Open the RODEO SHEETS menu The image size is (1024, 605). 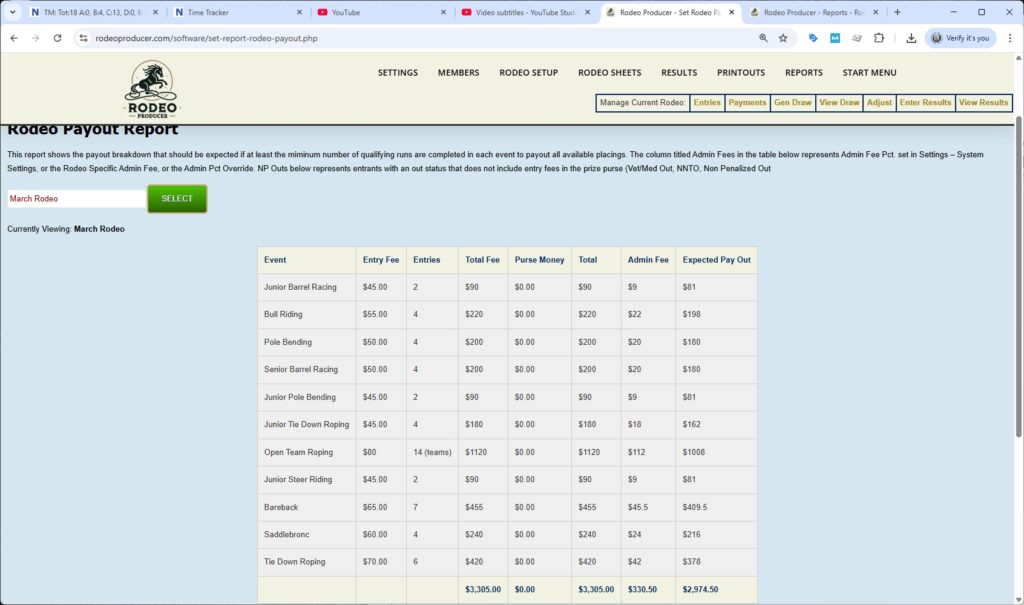tap(610, 72)
